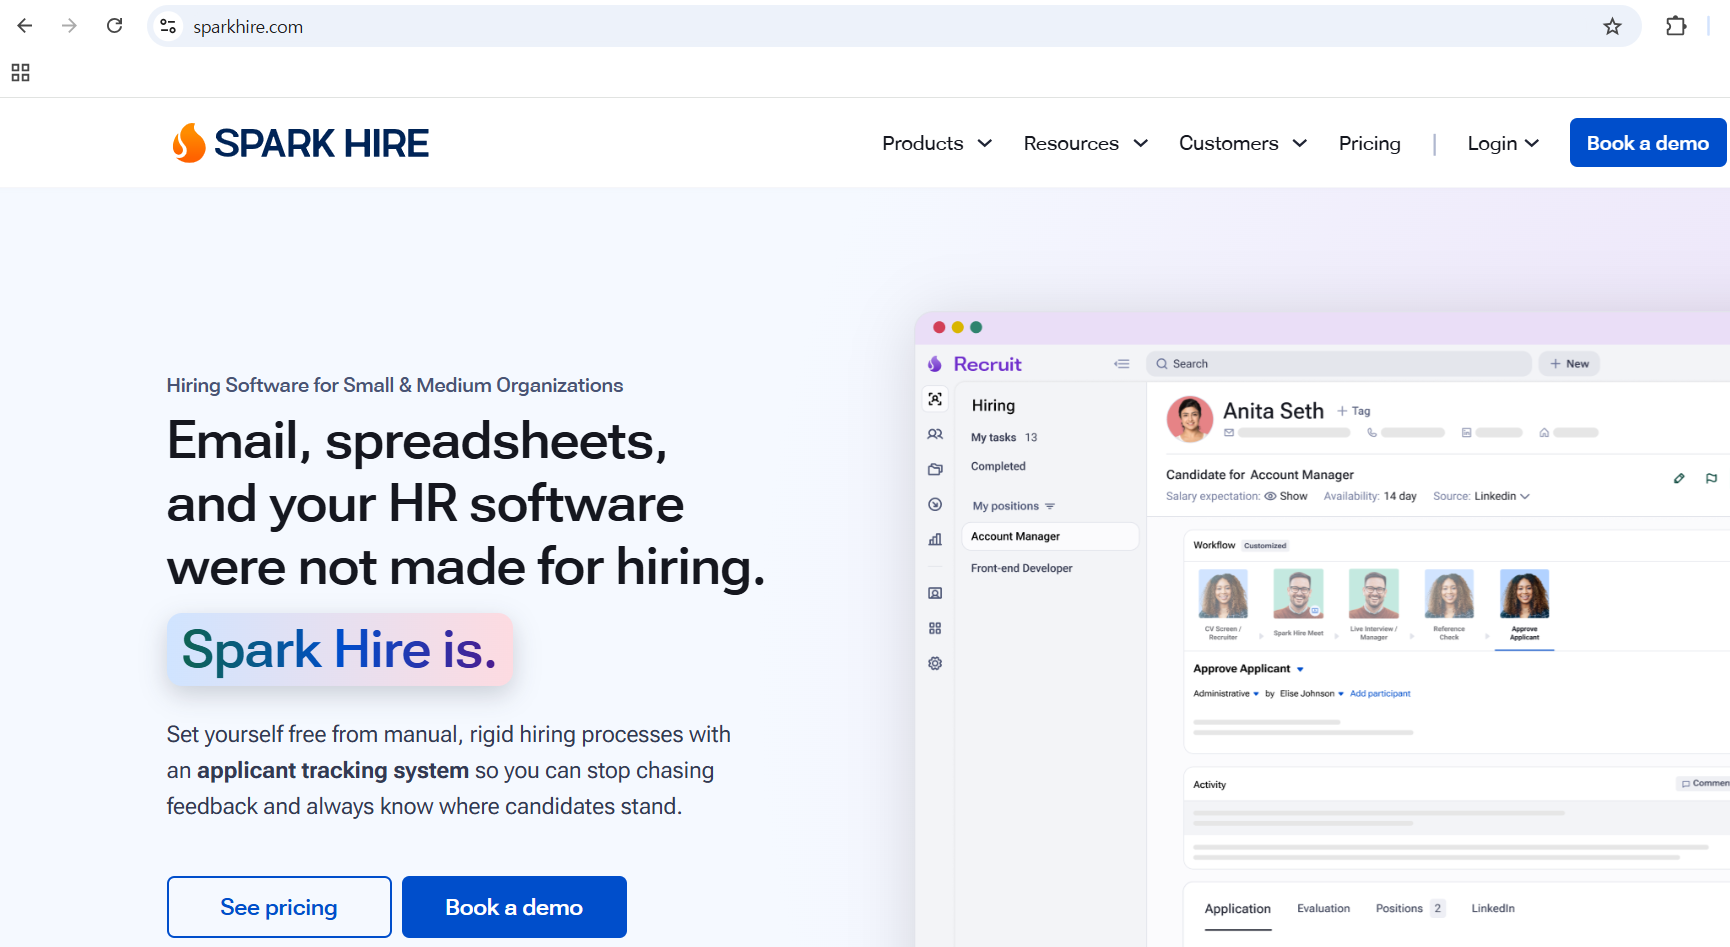This screenshot has height=947, width=1730.
Task: Click the Add participant link
Action: 1380,694
